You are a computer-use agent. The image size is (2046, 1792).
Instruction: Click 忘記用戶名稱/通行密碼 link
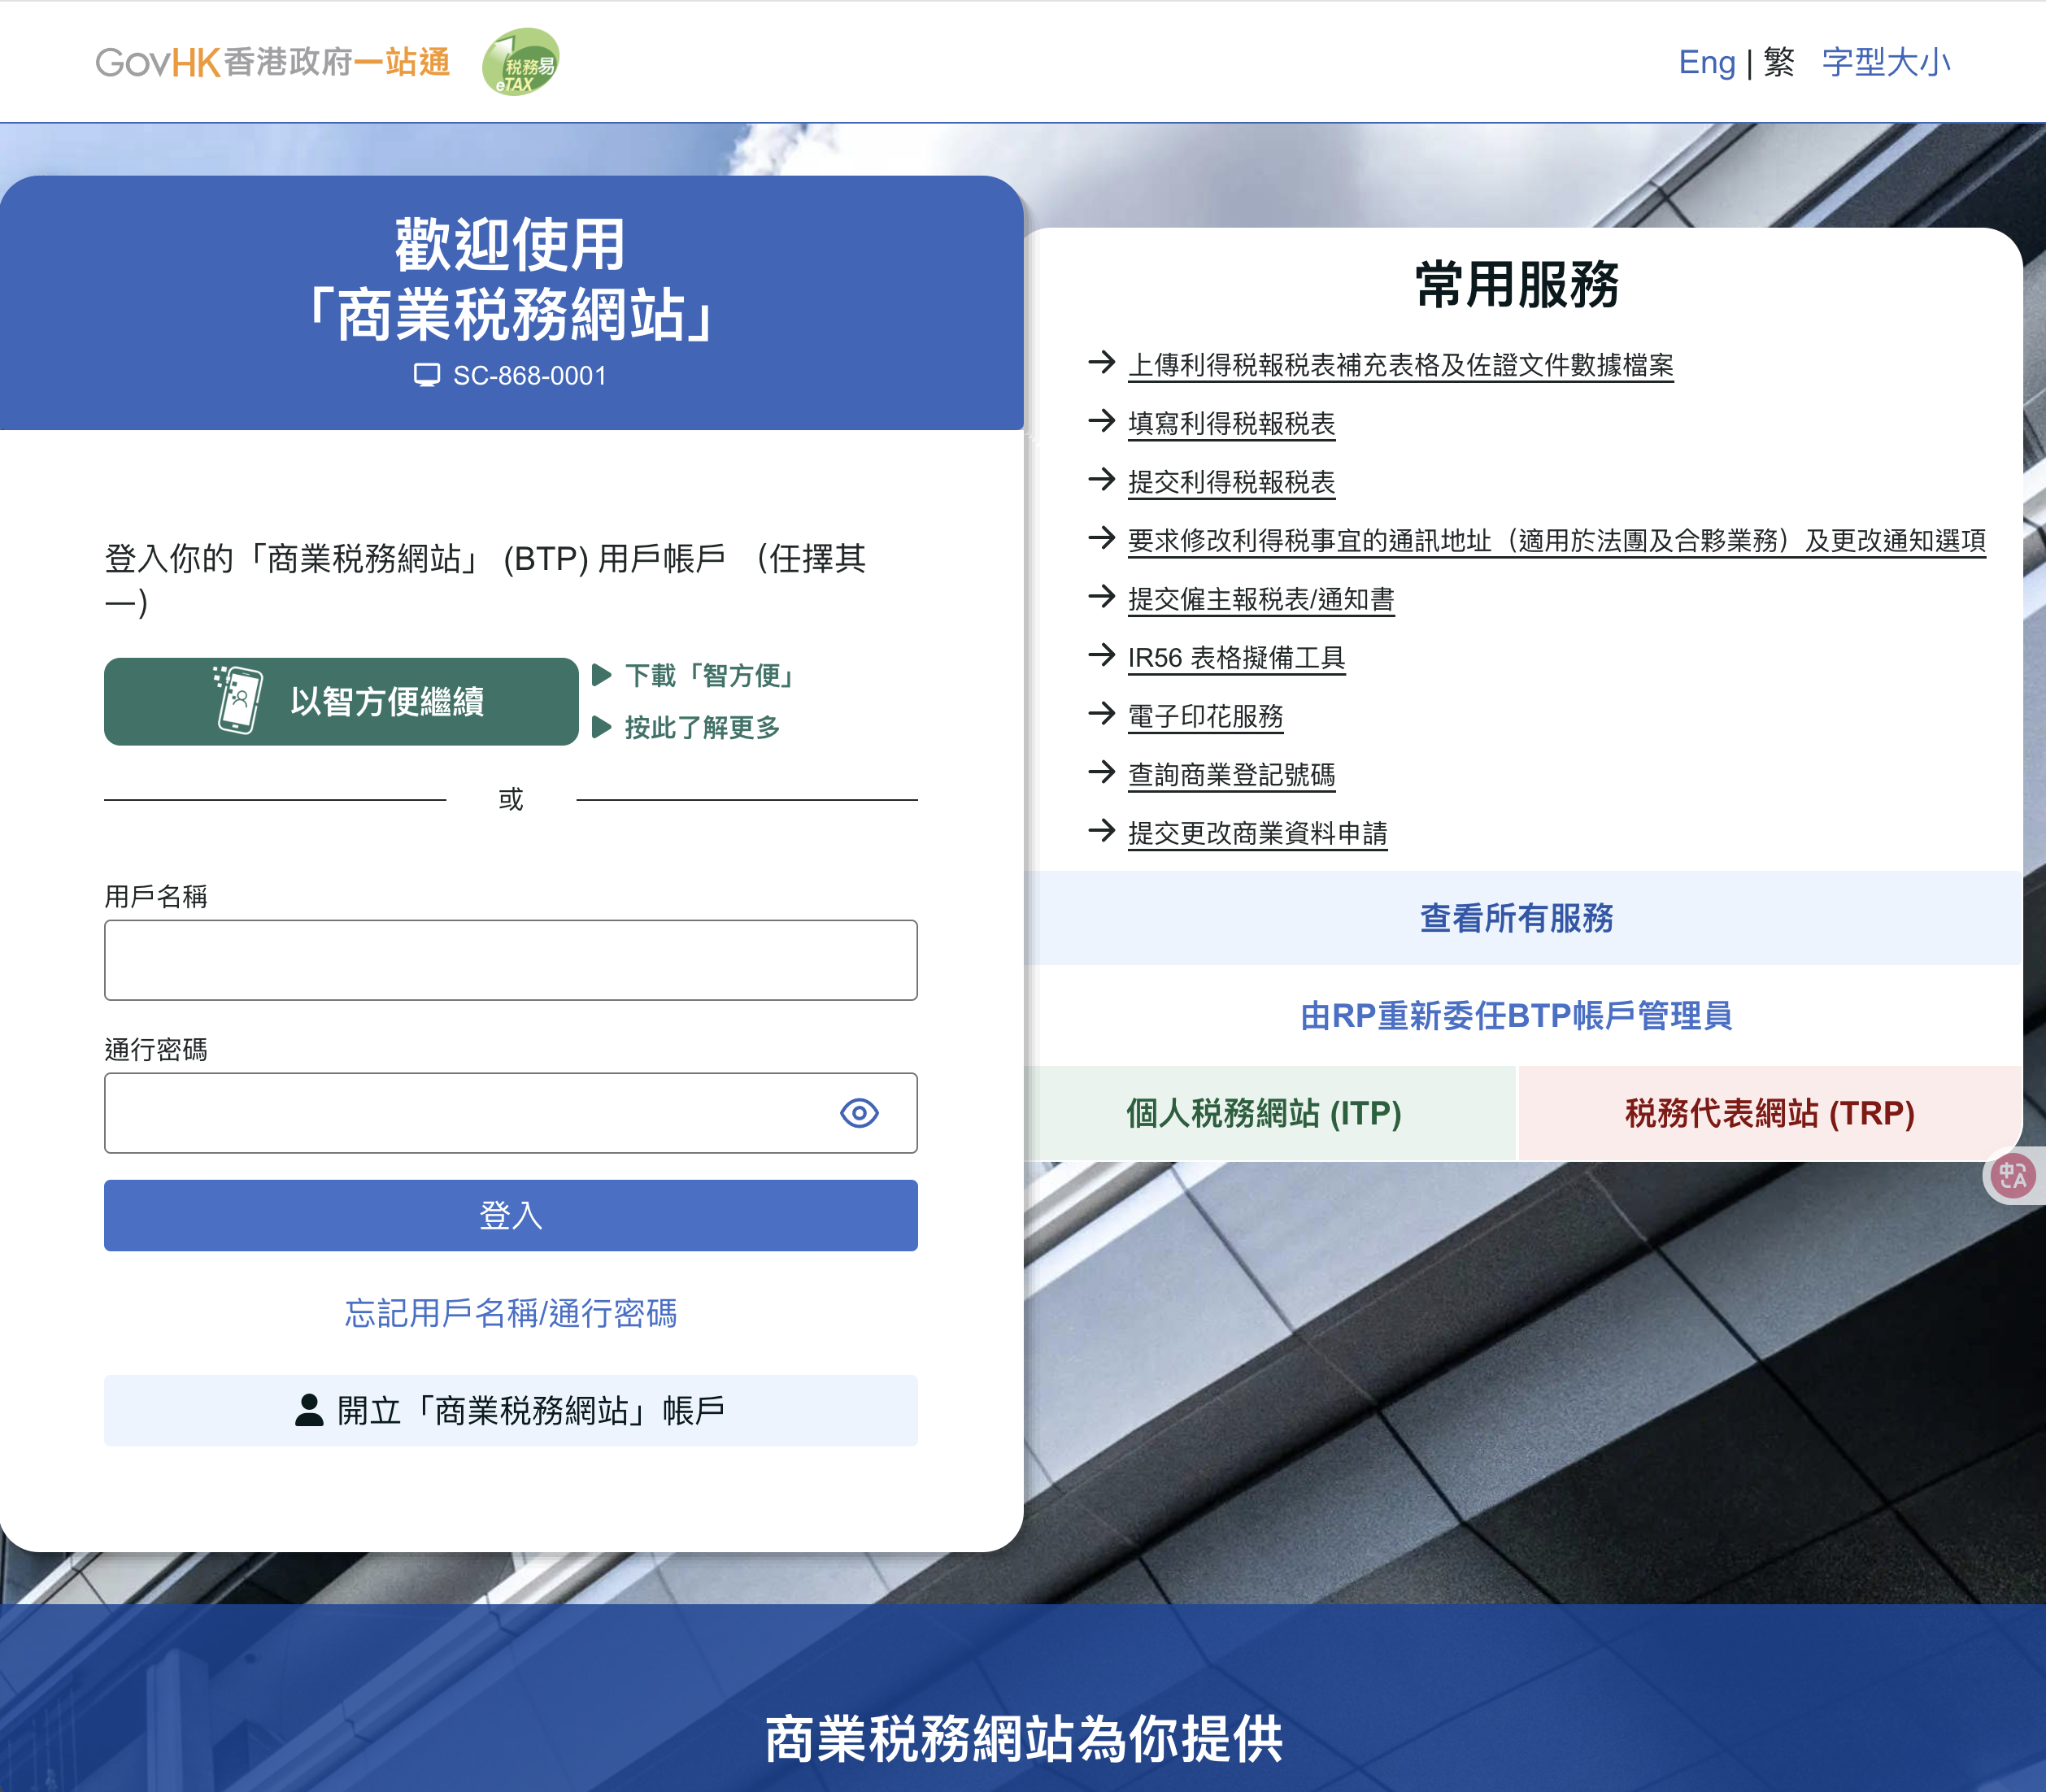pyautogui.click(x=510, y=1313)
